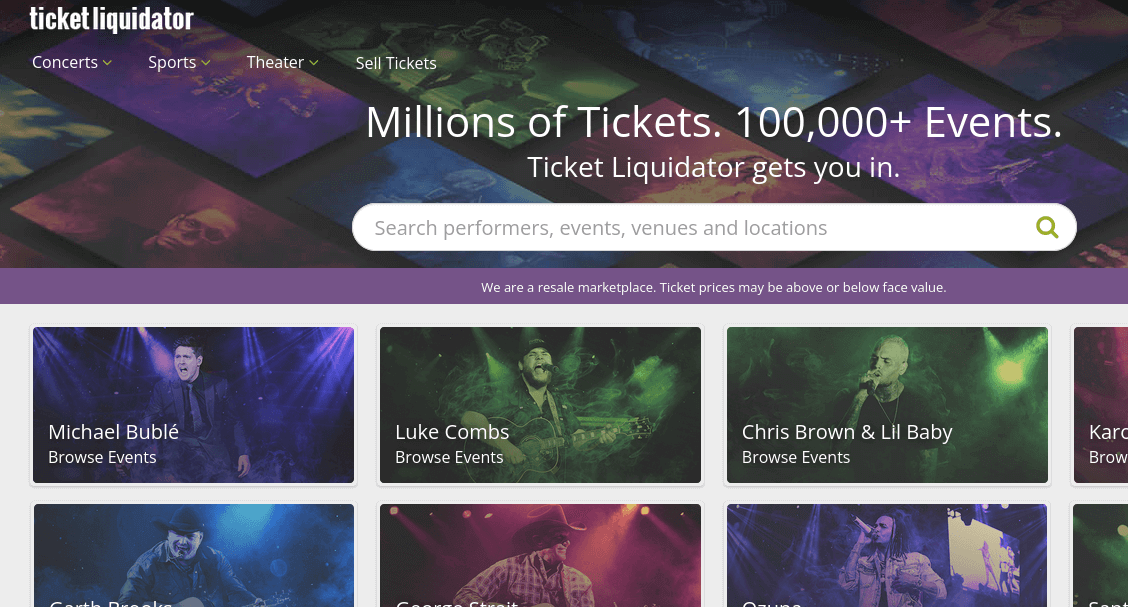Expand the Theater dropdown menu

tap(282, 62)
